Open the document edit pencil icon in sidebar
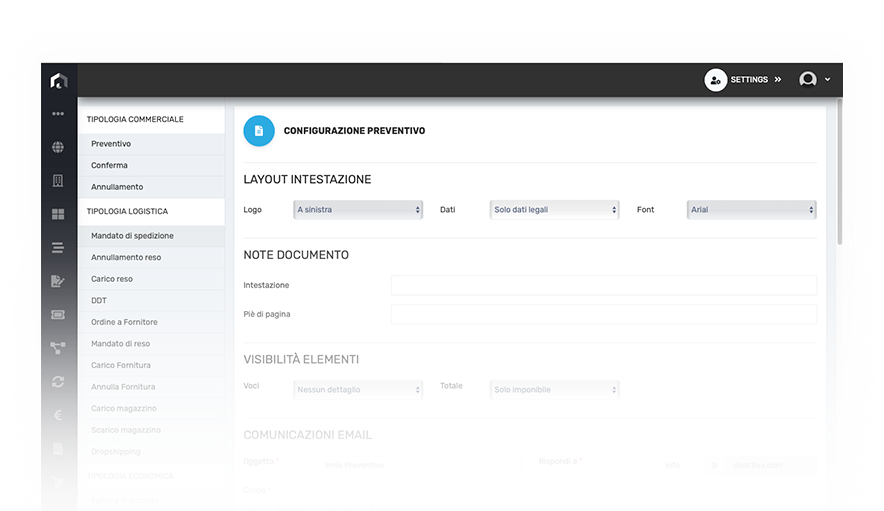 58,281
